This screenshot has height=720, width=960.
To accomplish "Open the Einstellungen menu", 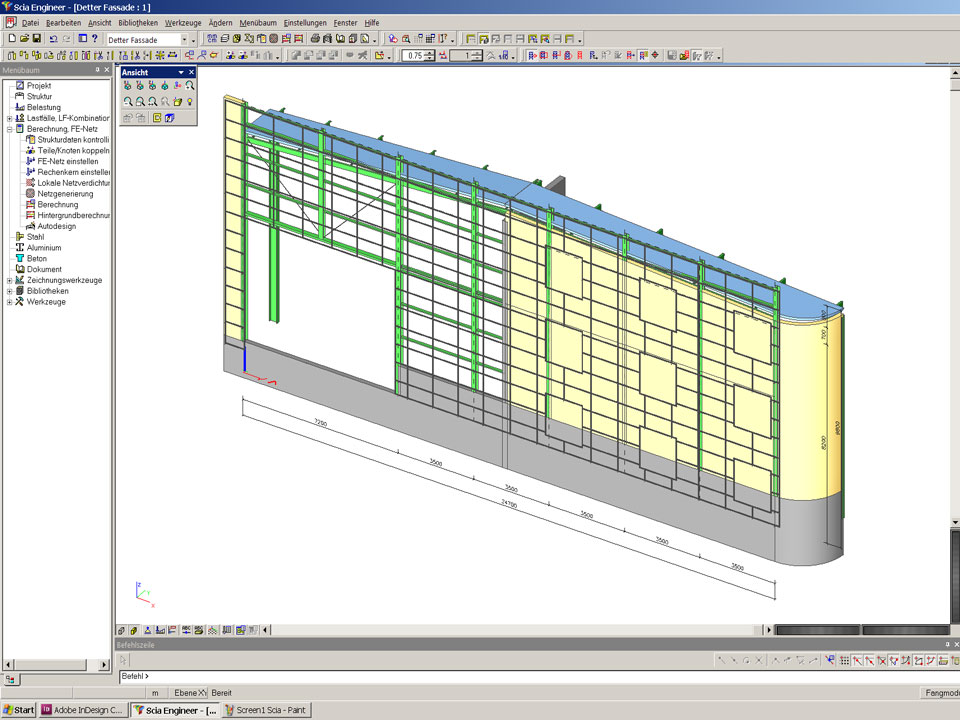I will coord(305,22).
